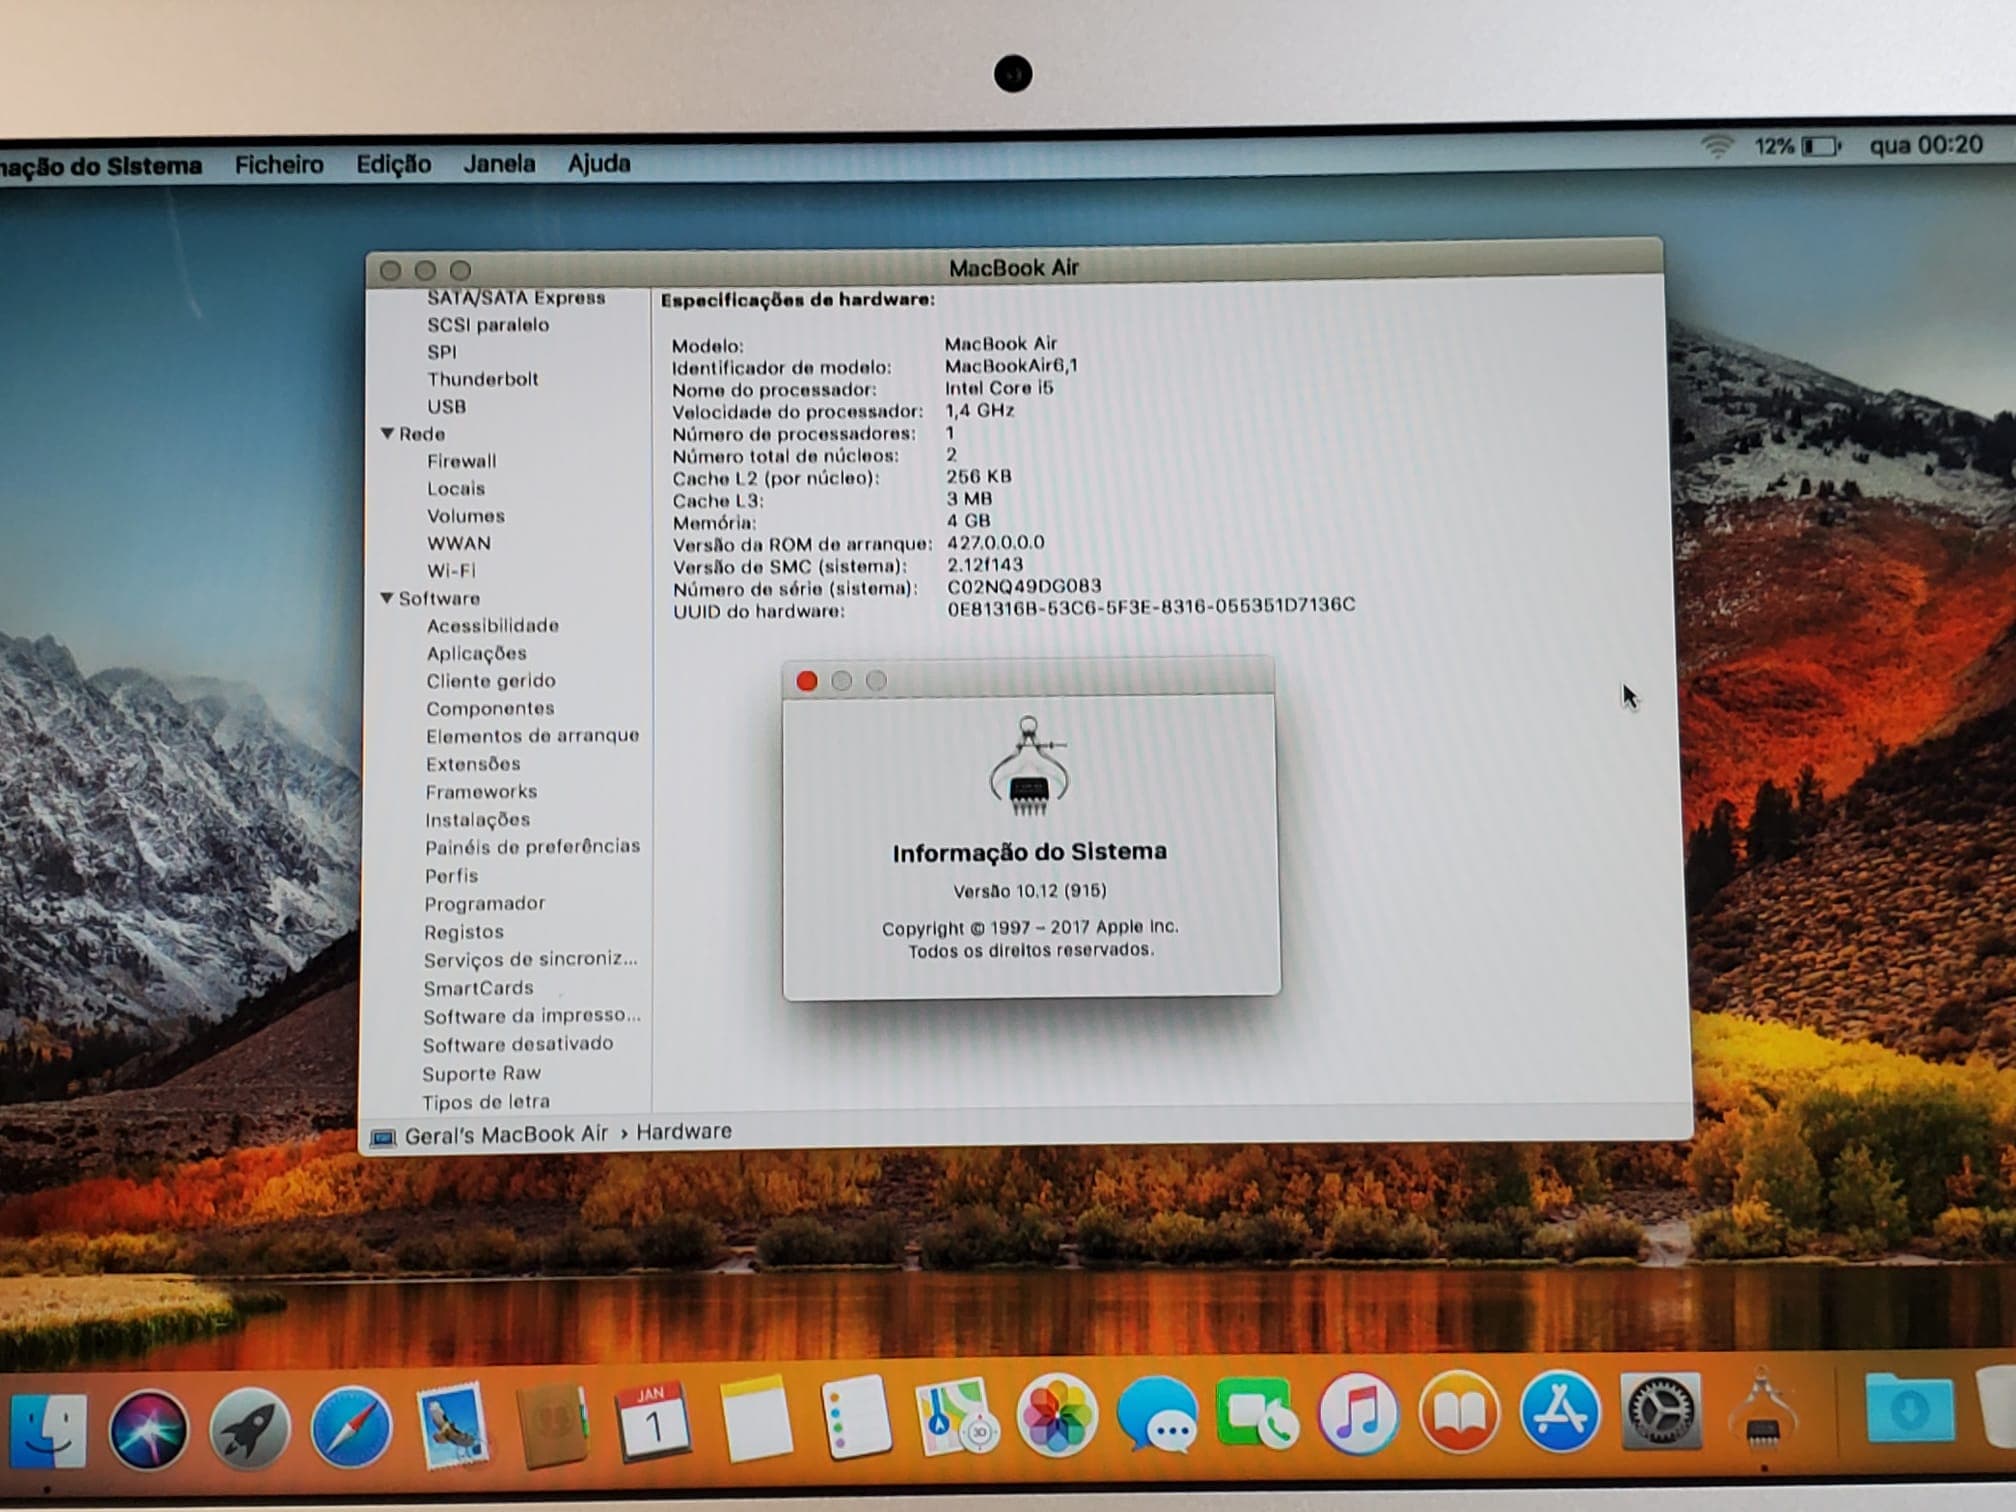The height and width of the screenshot is (1512, 2016).
Task: Open the Edição menu
Action: pos(393,164)
